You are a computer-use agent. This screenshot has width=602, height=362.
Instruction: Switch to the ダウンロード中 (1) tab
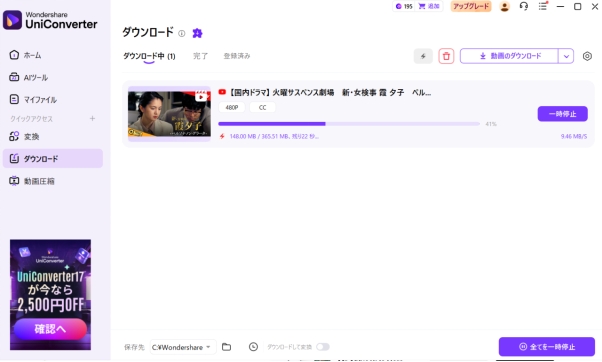point(149,56)
